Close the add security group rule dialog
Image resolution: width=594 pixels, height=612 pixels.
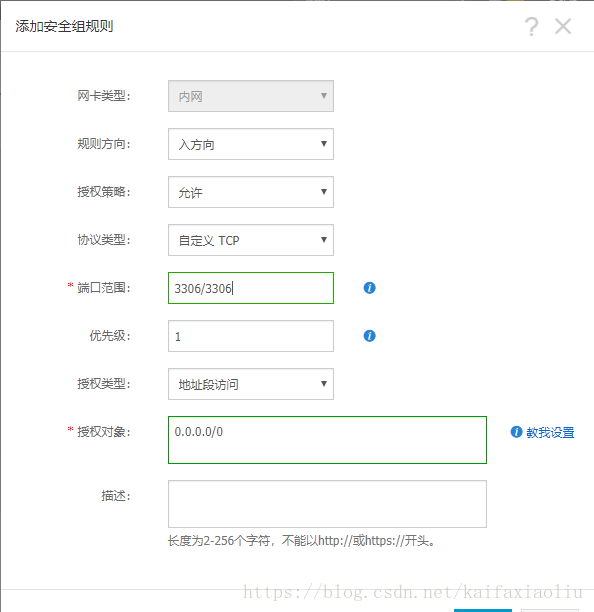563,27
